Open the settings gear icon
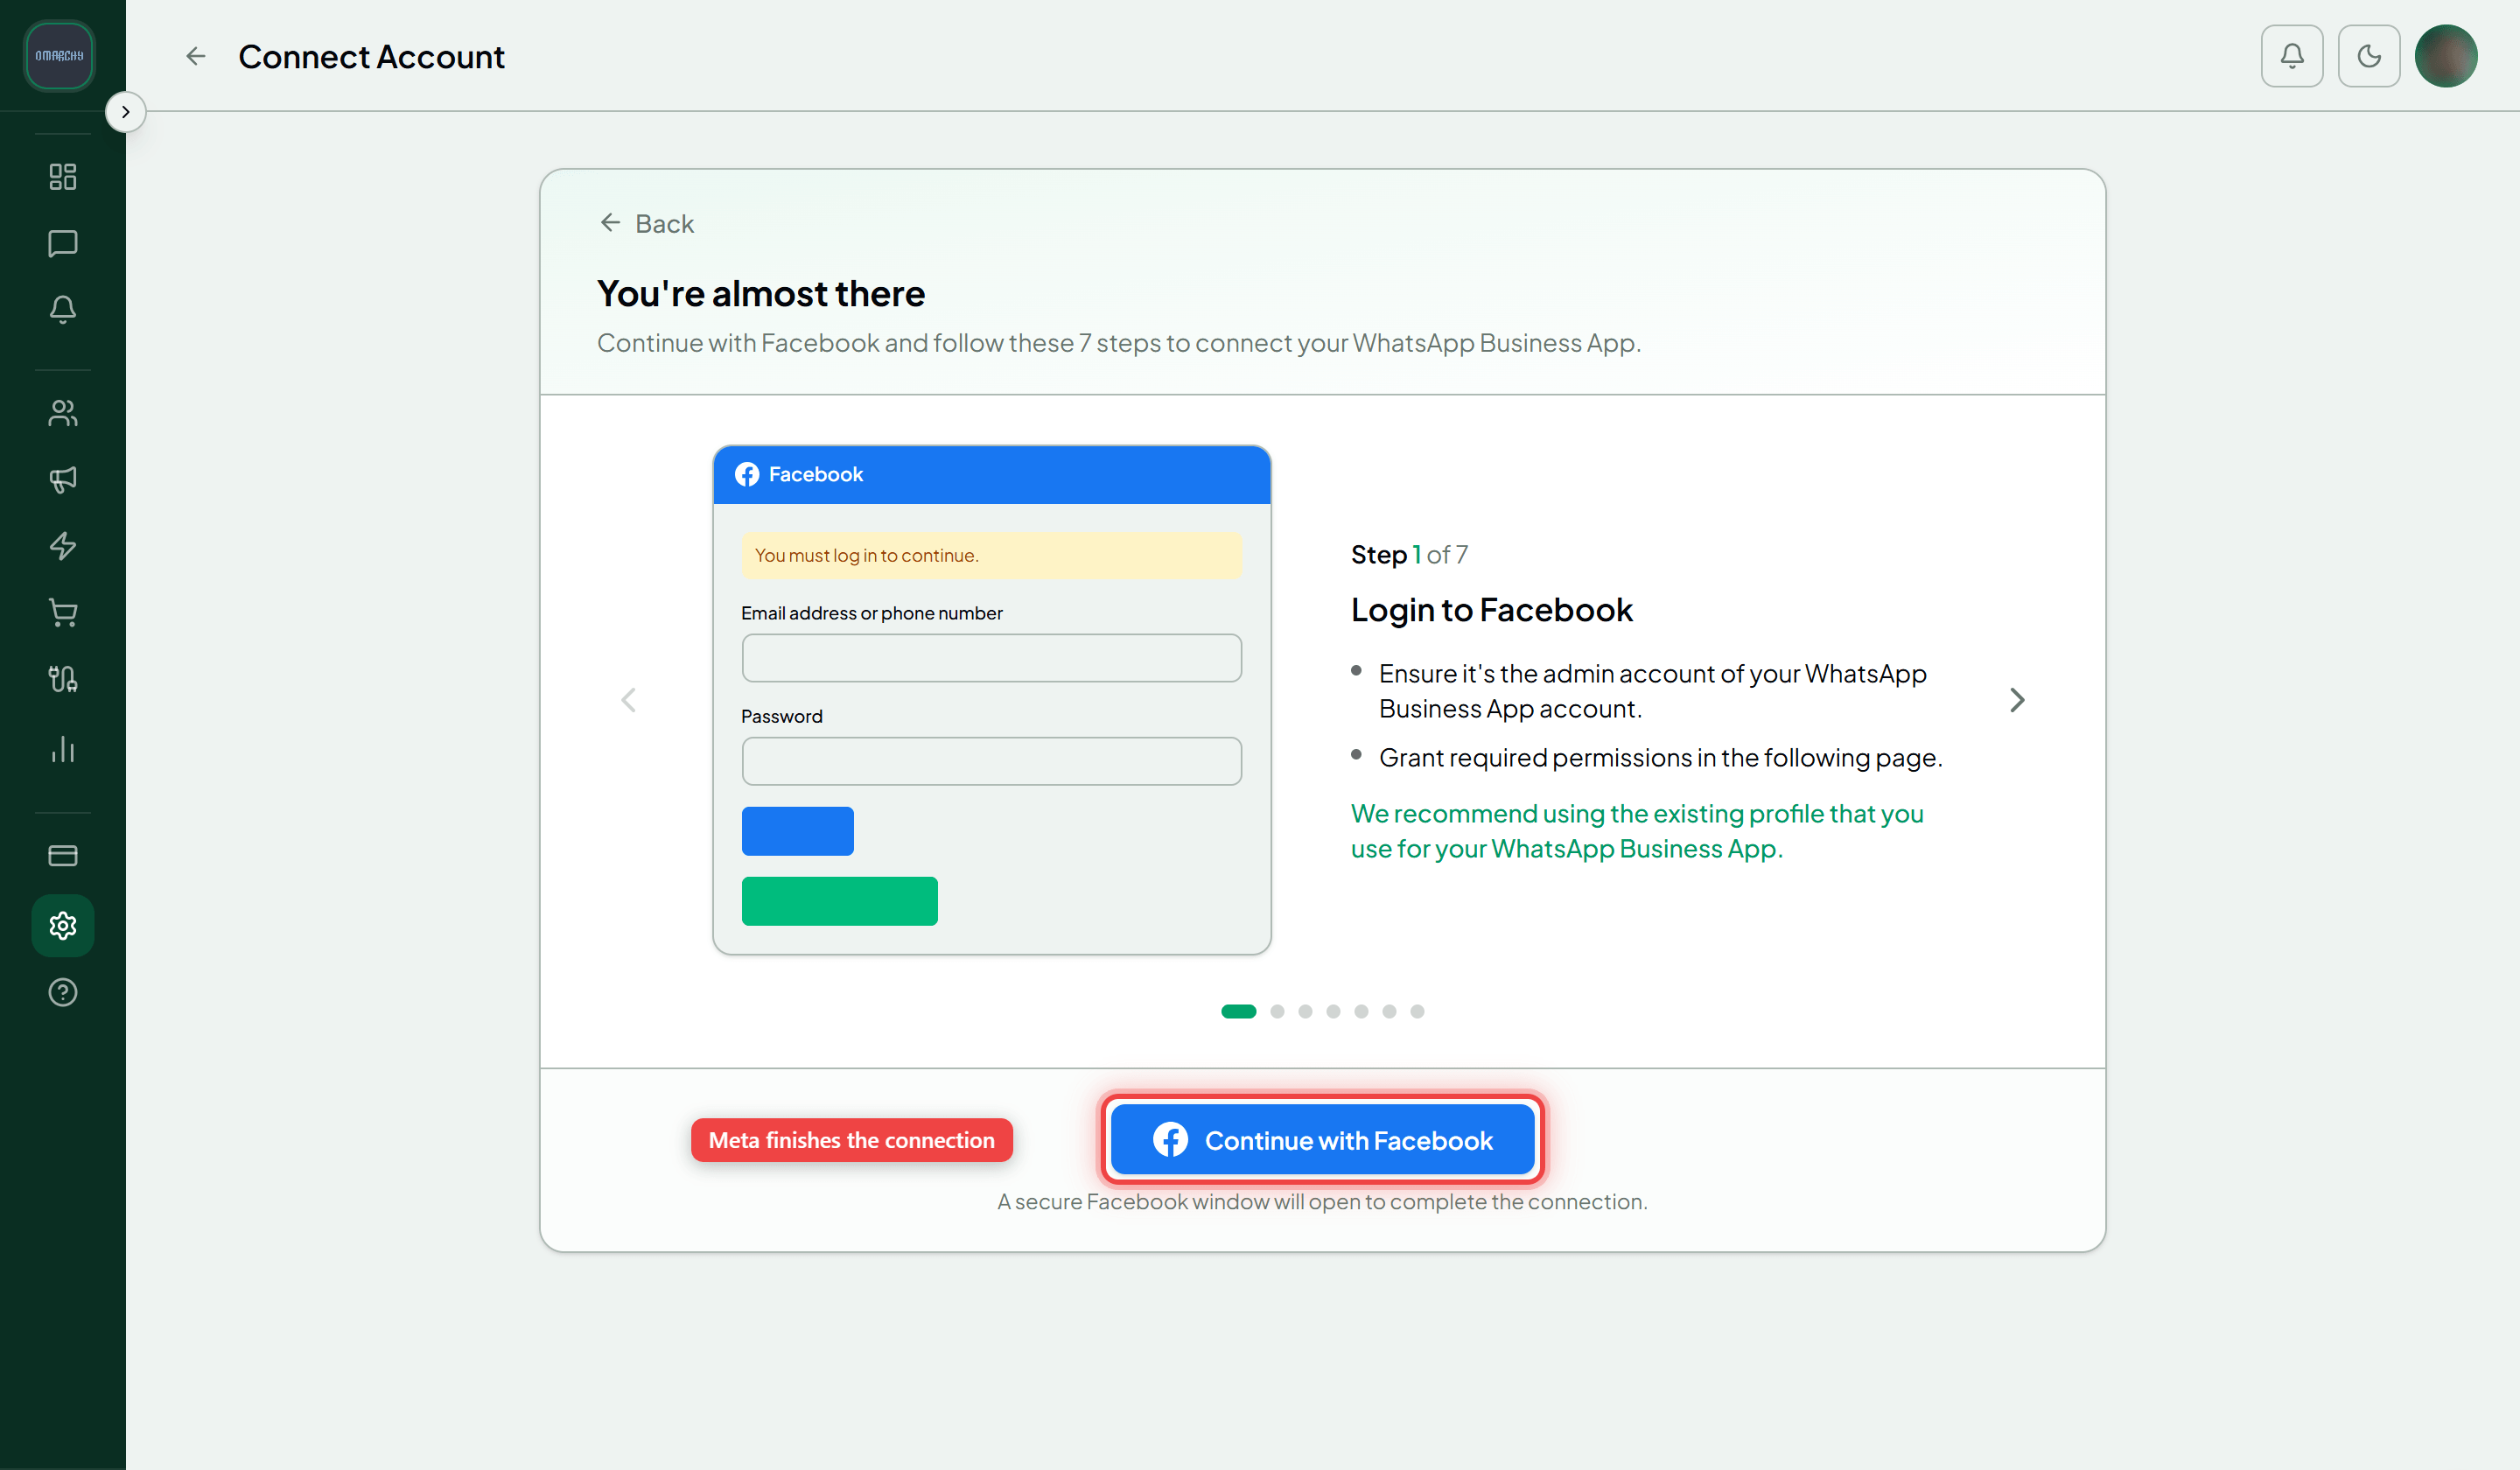The width and height of the screenshot is (2520, 1470). point(62,925)
